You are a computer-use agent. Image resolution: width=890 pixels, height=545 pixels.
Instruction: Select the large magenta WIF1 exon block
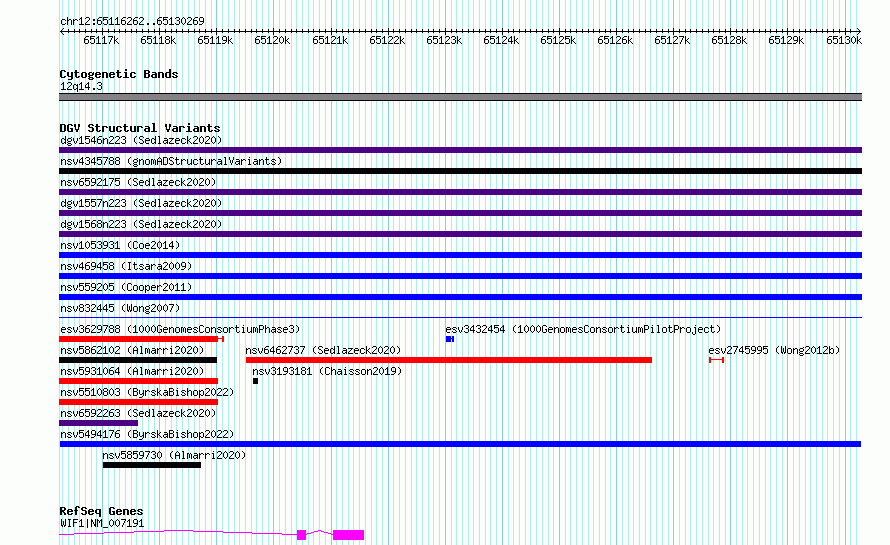(x=349, y=535)
